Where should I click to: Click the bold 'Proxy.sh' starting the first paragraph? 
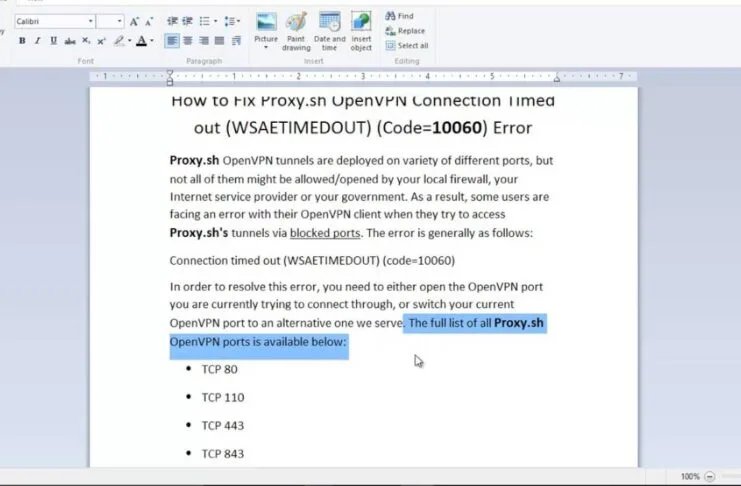pyautogui.click(x=194, y=161)
